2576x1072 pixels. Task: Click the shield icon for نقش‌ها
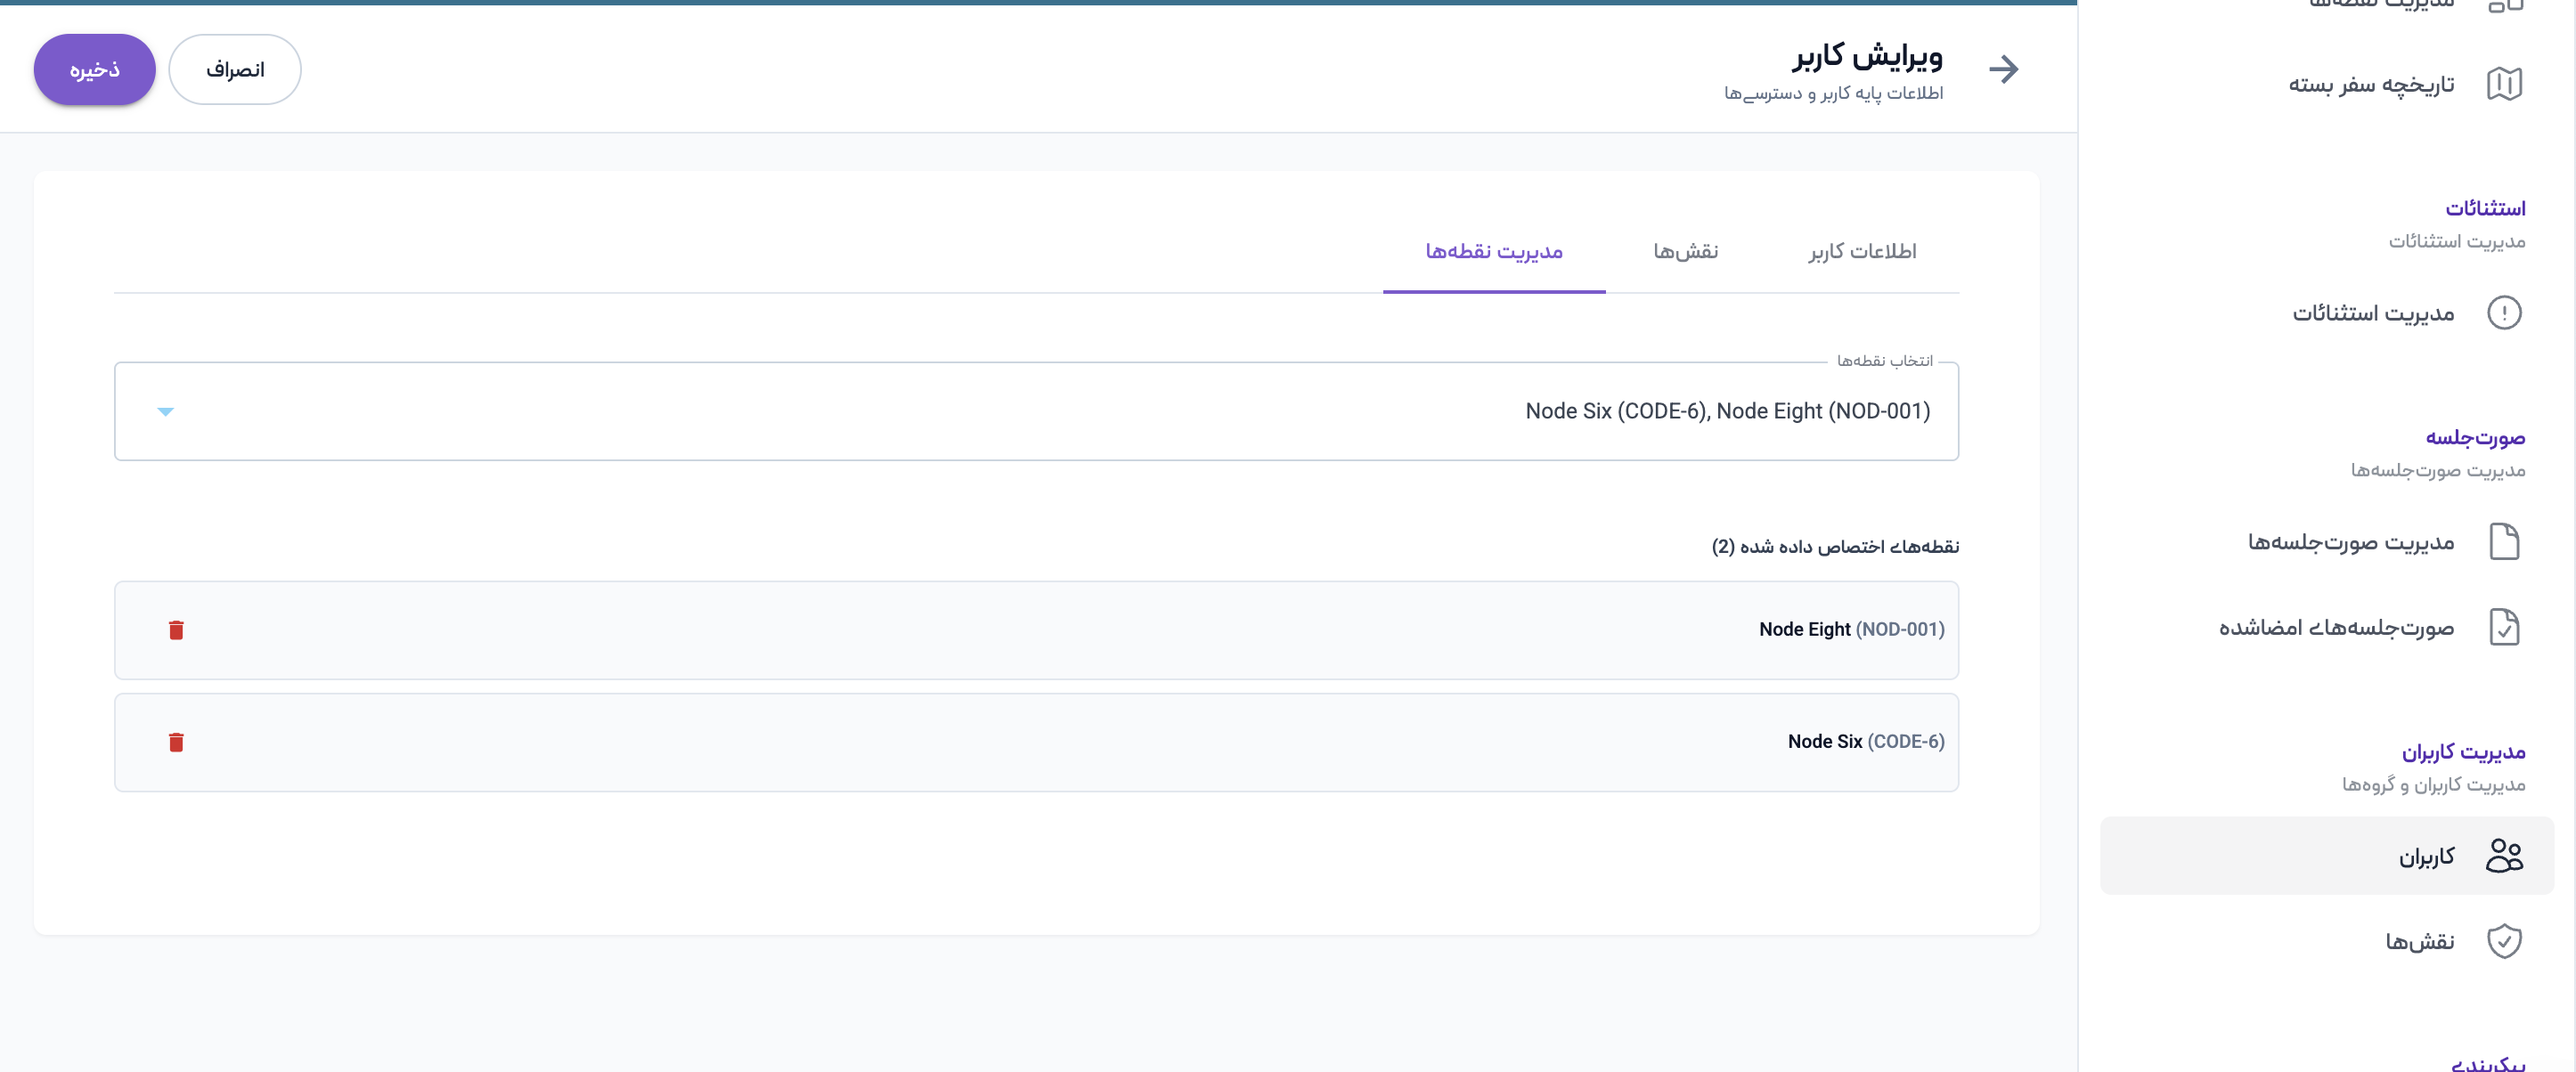(2503, 941)
